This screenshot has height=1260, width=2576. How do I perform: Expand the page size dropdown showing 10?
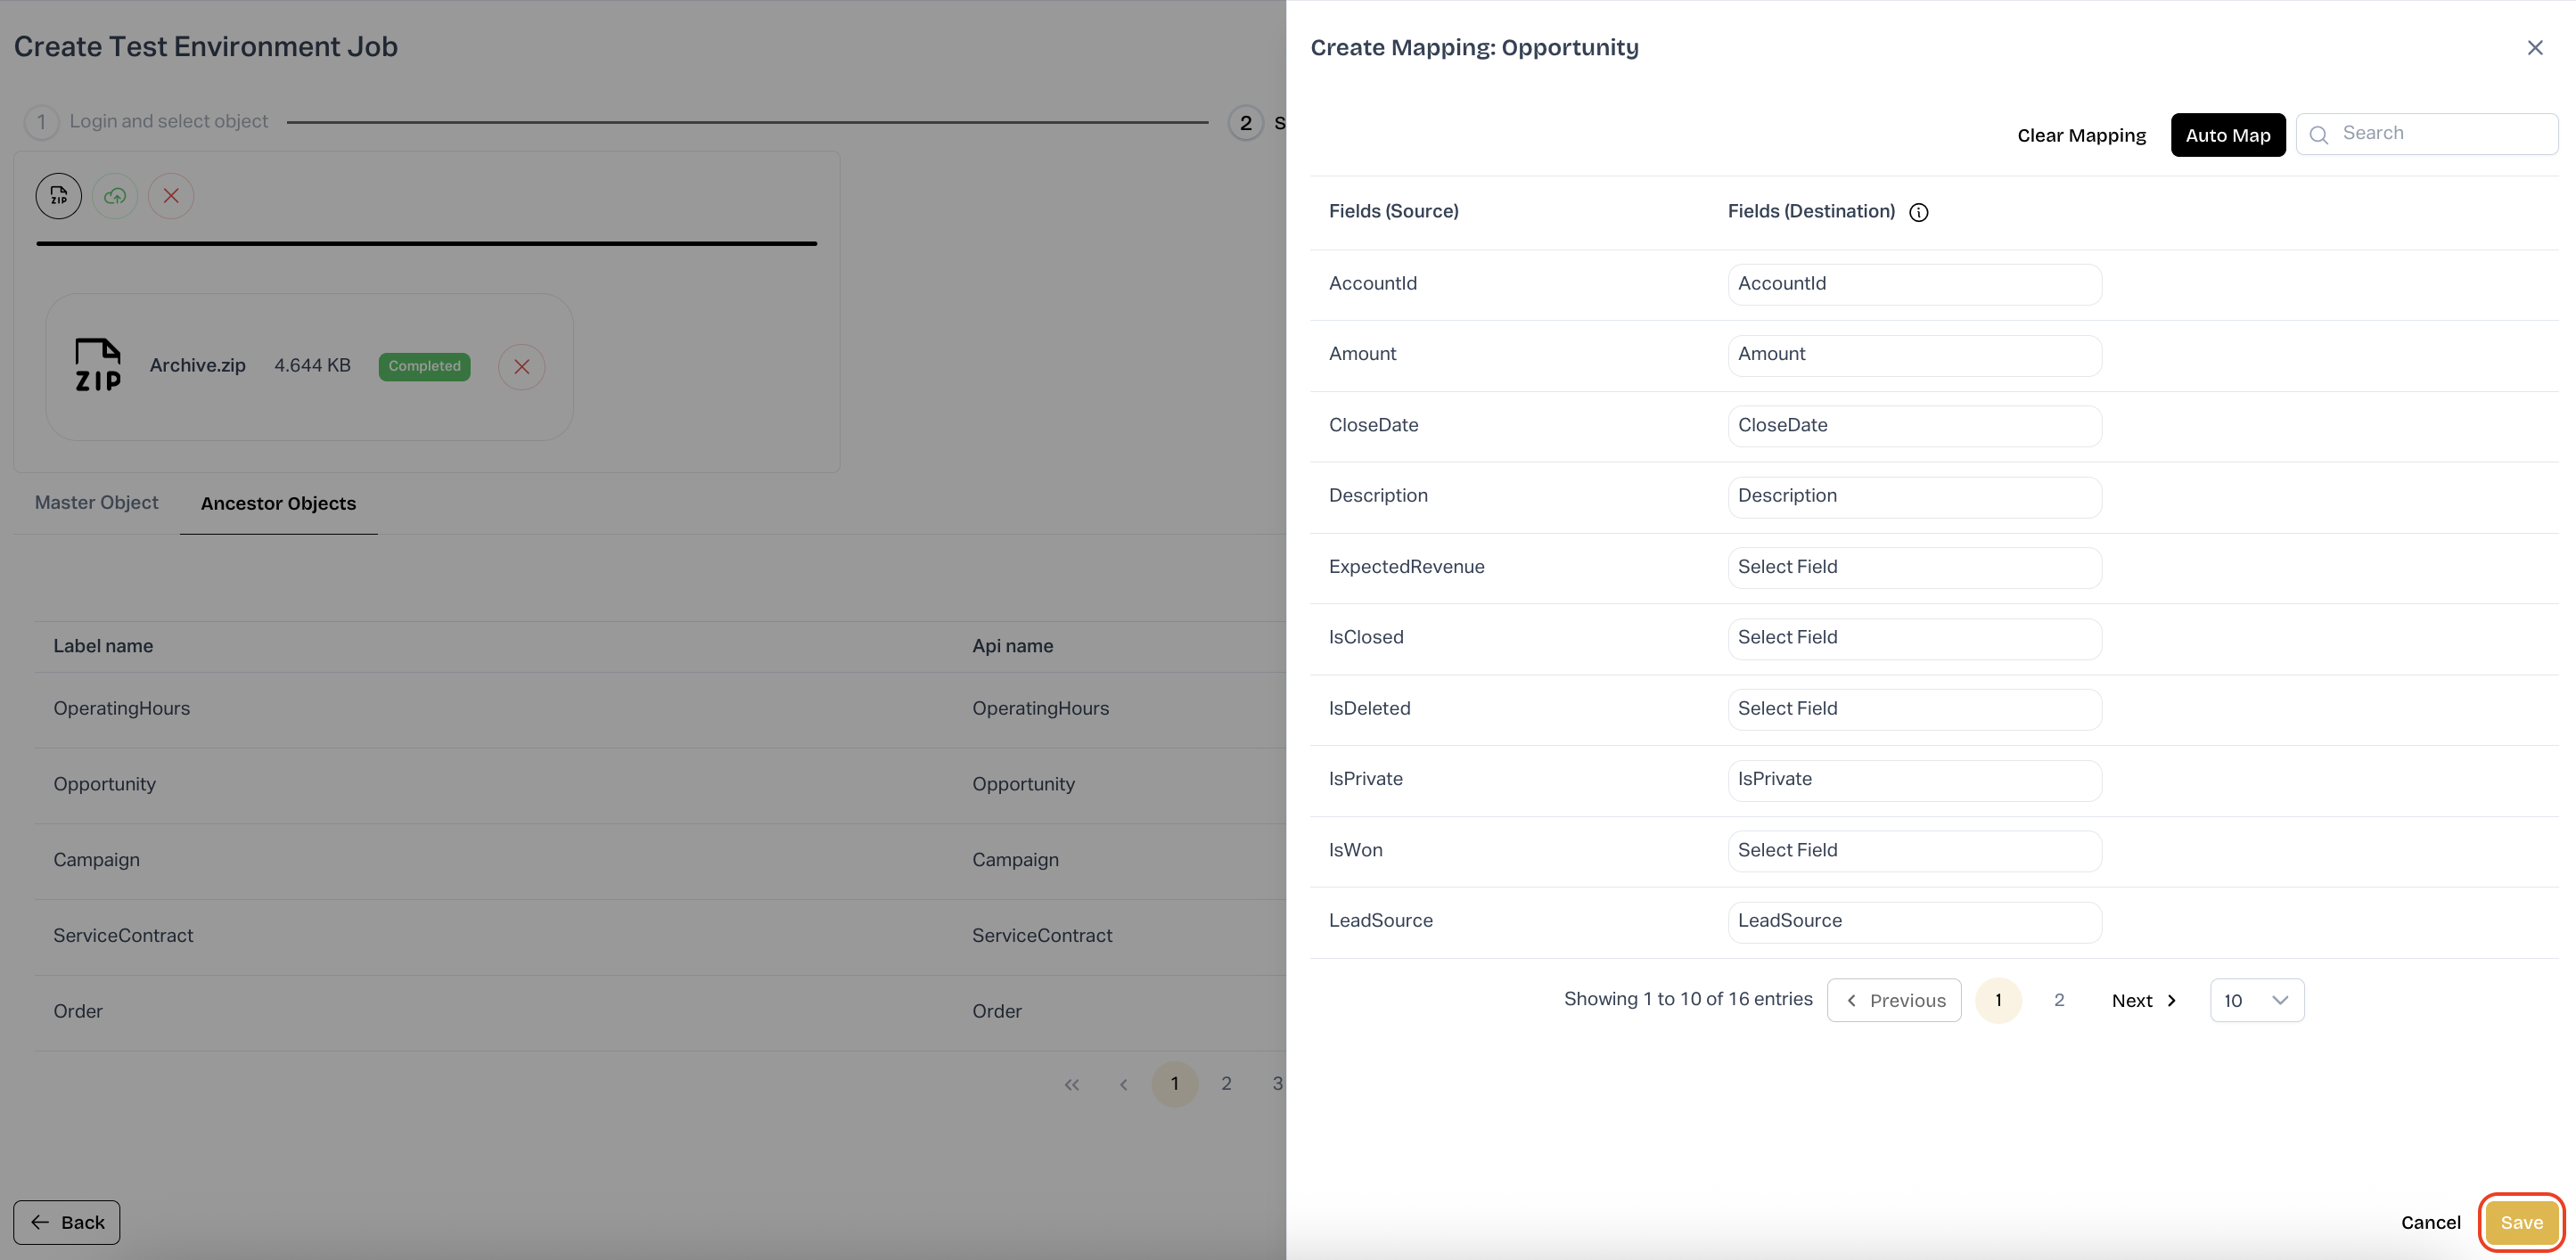(x=2256, y=1000)
